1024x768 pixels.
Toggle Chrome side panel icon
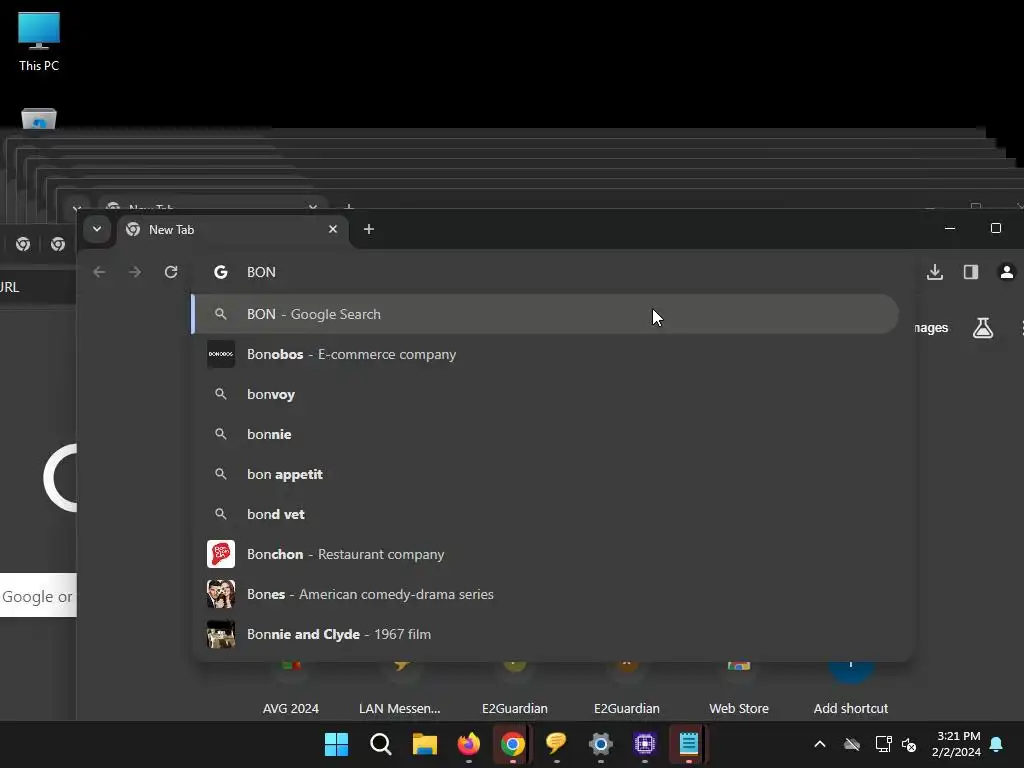pyautogui.click(x=970, y=272)
